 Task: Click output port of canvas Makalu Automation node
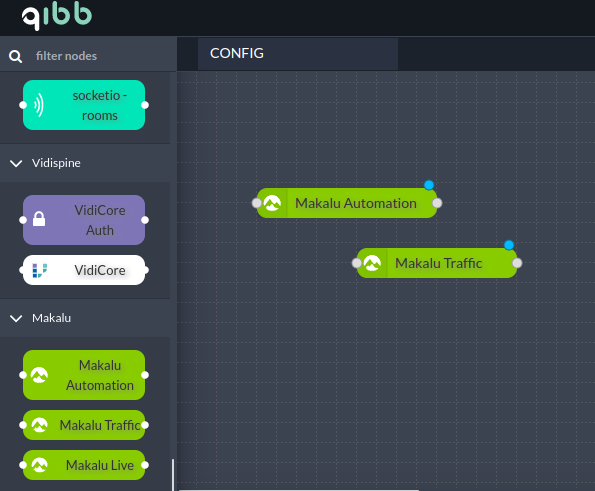[437, 203]
